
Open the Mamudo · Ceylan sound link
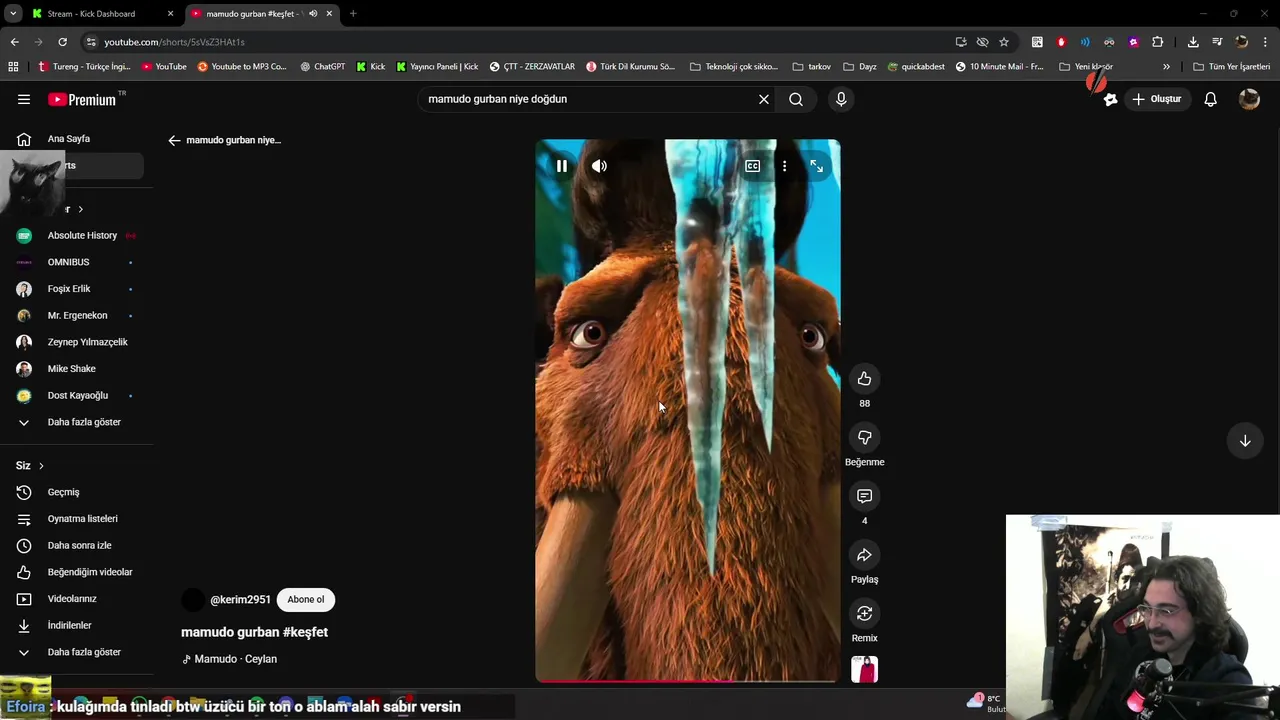235,659
